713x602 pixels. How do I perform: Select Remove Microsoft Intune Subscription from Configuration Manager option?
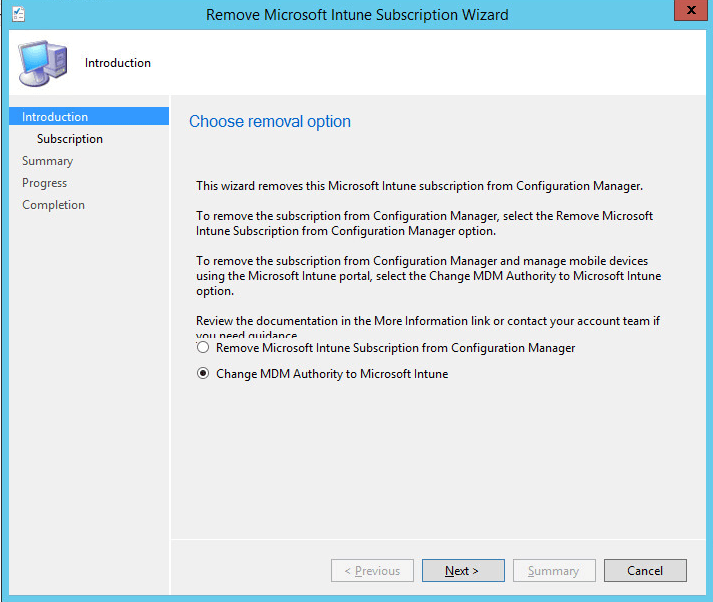pos(386,348)
